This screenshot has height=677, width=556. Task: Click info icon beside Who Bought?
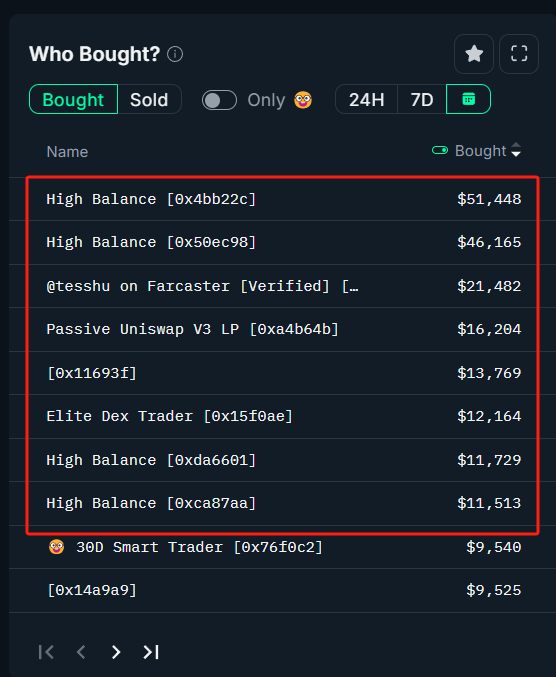[x=175, y=54]
